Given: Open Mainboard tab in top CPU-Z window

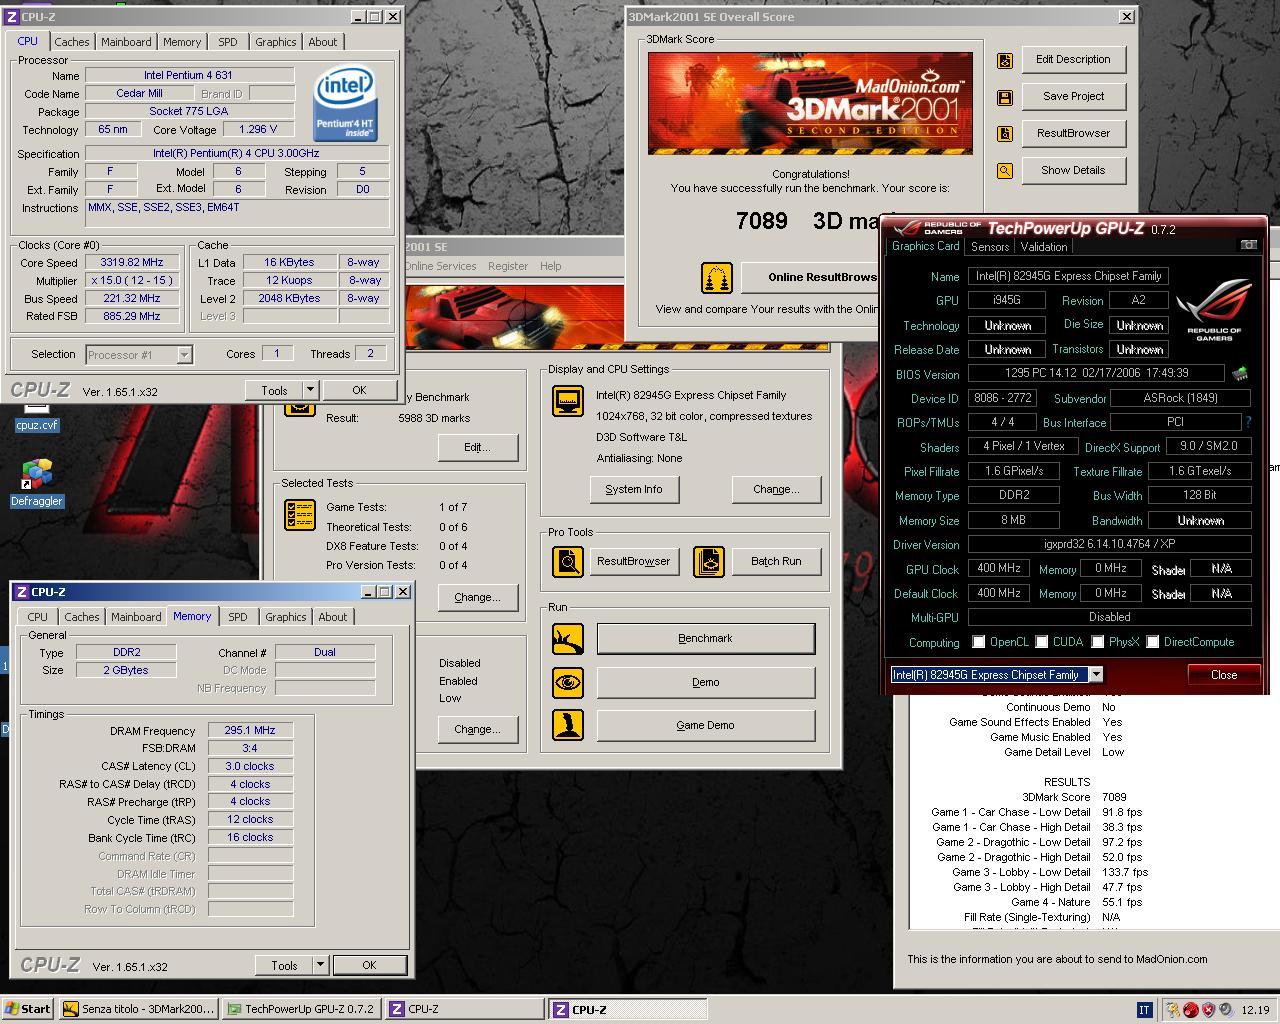Looking at the screenshot, I should (x=126, y=42).
